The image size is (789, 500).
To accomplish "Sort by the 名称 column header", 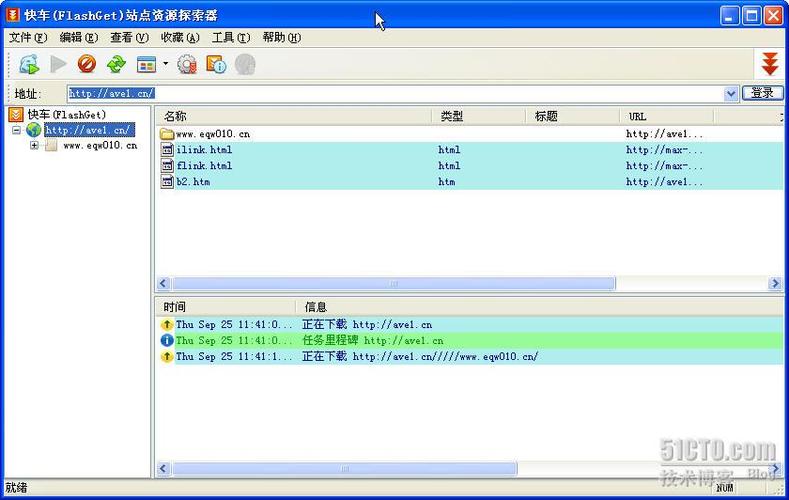I will click(294, 116).
